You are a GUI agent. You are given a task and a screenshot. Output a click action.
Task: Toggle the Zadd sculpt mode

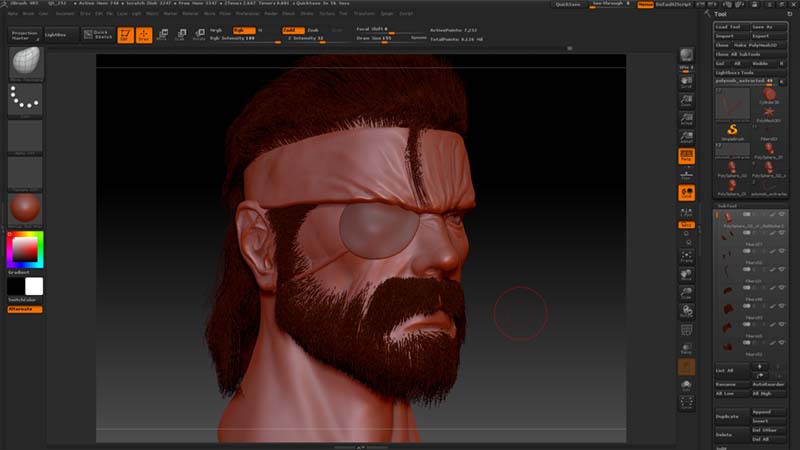291,30
